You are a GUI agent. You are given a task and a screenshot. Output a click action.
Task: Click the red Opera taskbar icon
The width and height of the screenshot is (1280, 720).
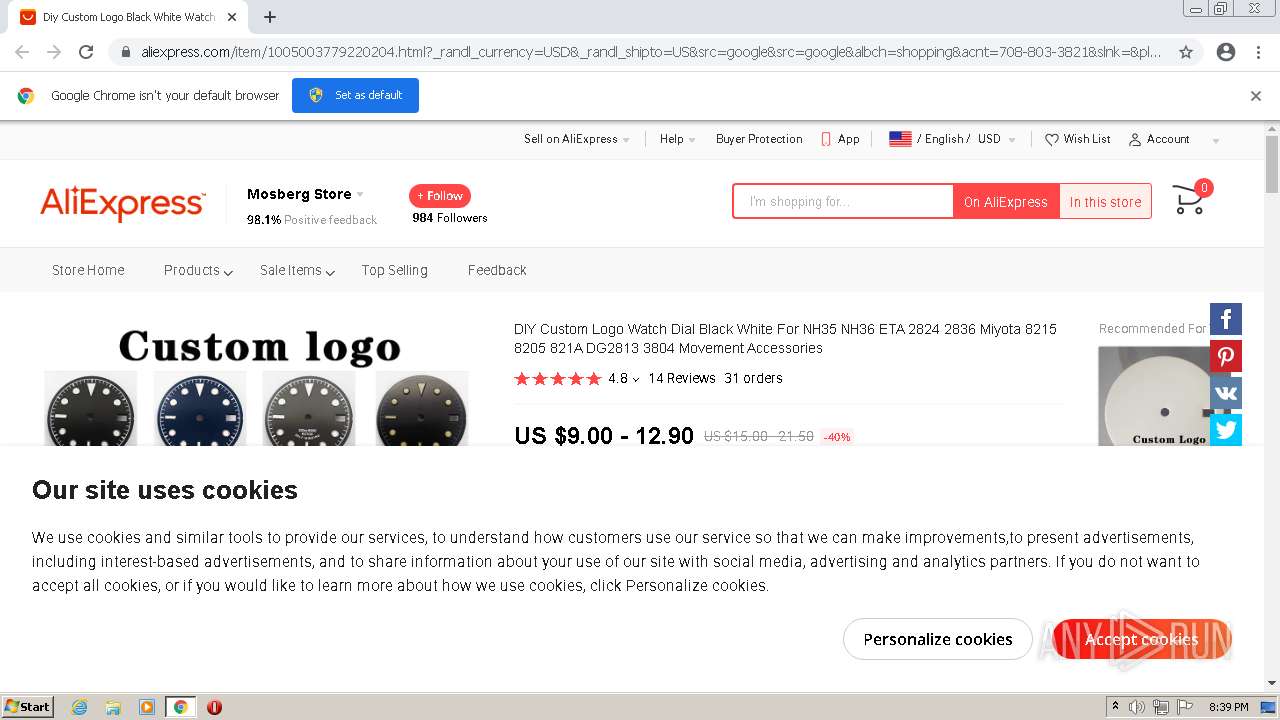pyautogui.click(x=214, y=707)
